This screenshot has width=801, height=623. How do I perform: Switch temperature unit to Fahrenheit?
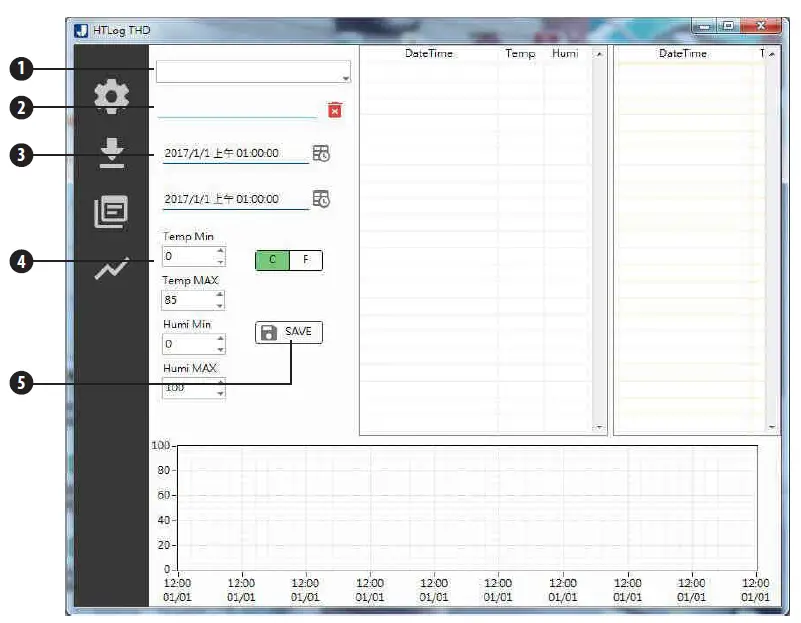[x=307, y=260]
